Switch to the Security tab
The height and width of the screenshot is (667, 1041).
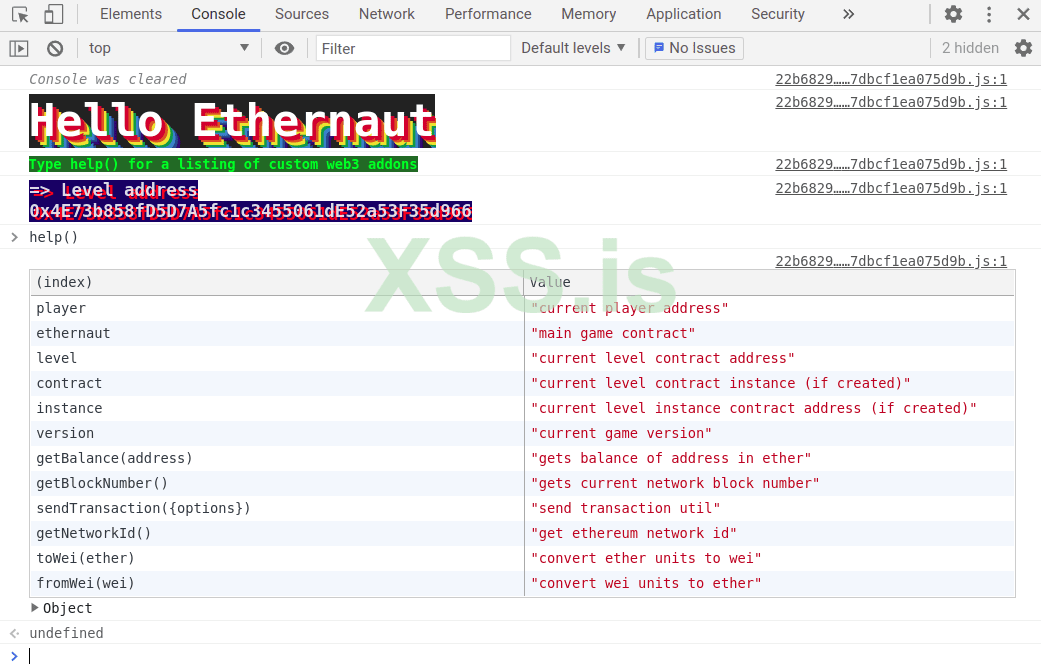point(778,14)
